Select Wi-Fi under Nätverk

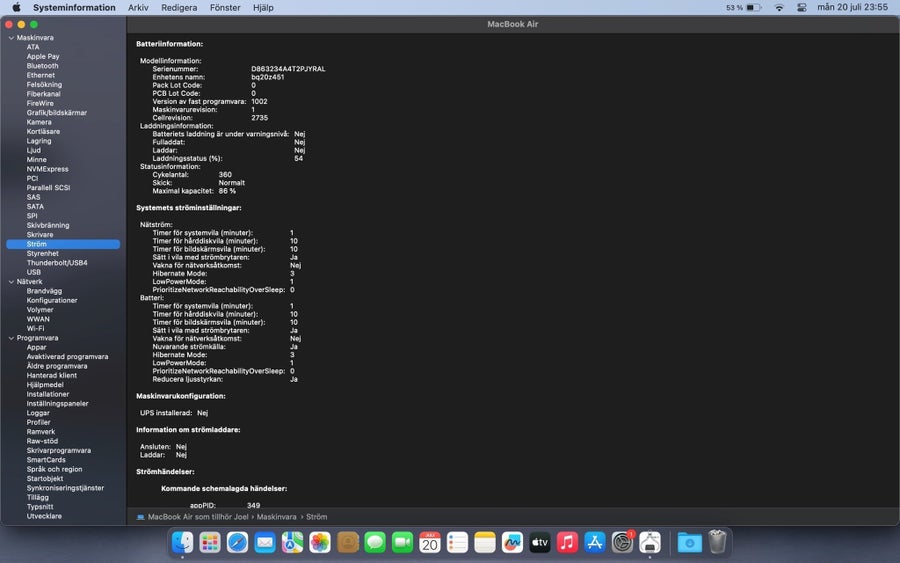pos(36,328)
